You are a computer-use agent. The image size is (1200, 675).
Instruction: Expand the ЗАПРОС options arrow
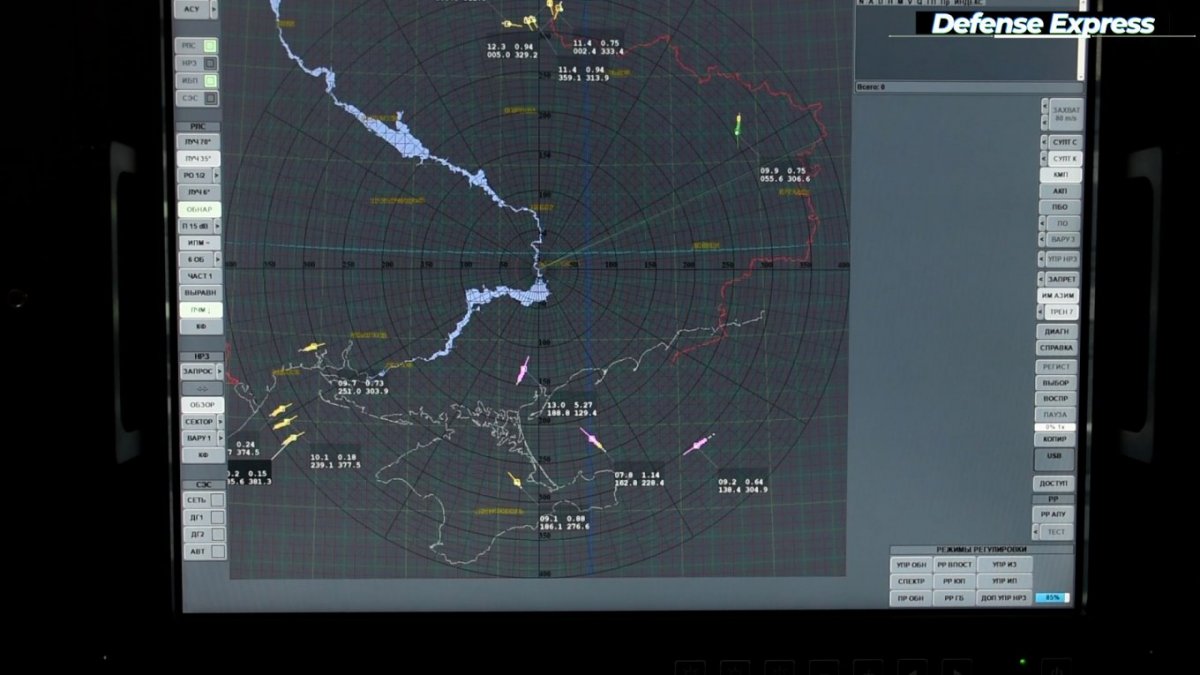(x=220, y=371)
